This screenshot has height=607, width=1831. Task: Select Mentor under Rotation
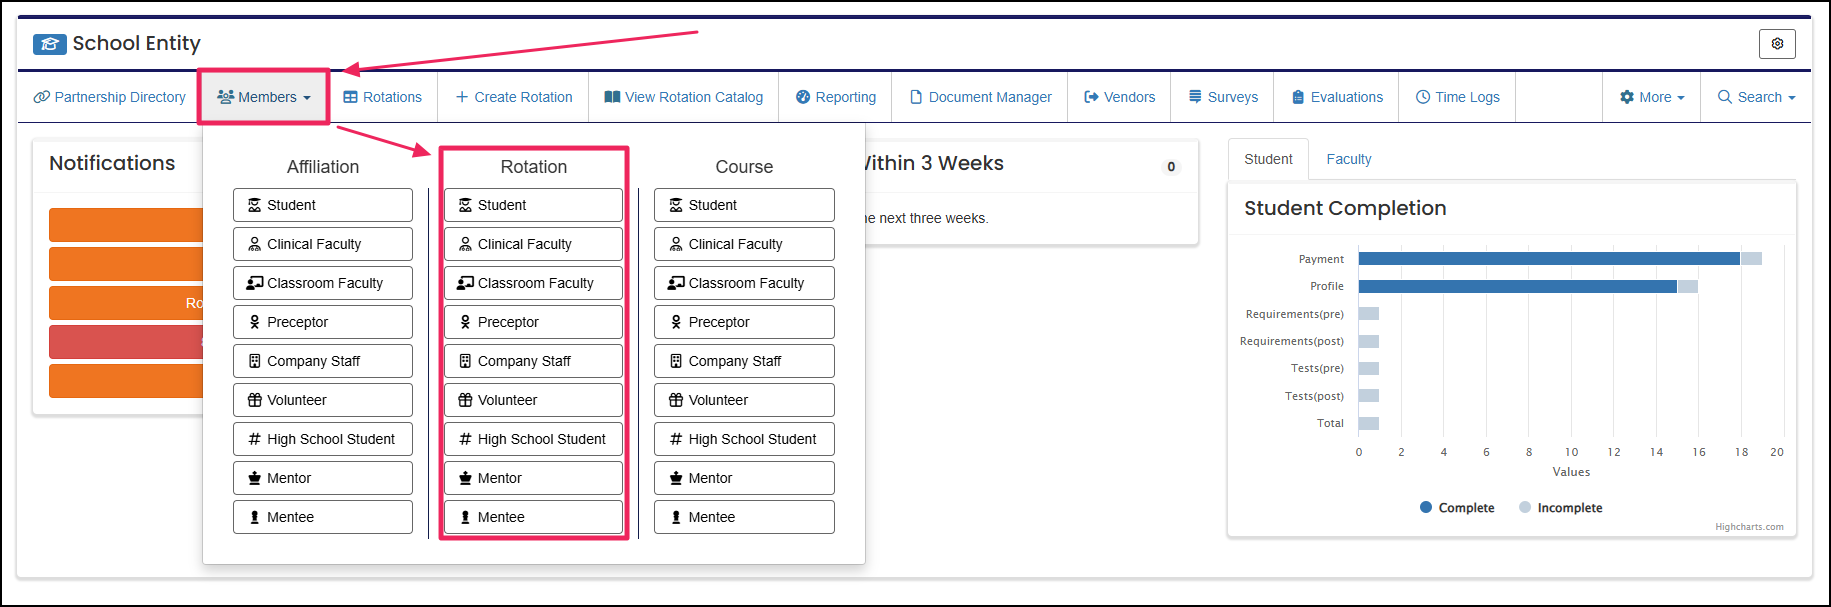click(x=534, y=478)
